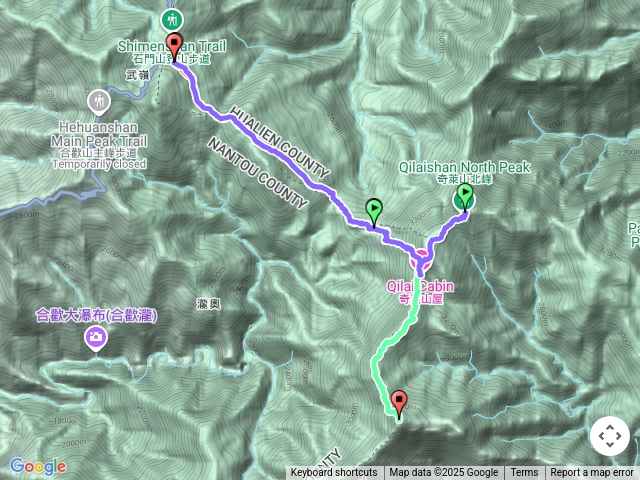The height and width of the screenshot is (480, 640).
Task: Click the Google logo
Action: point(38,466)
